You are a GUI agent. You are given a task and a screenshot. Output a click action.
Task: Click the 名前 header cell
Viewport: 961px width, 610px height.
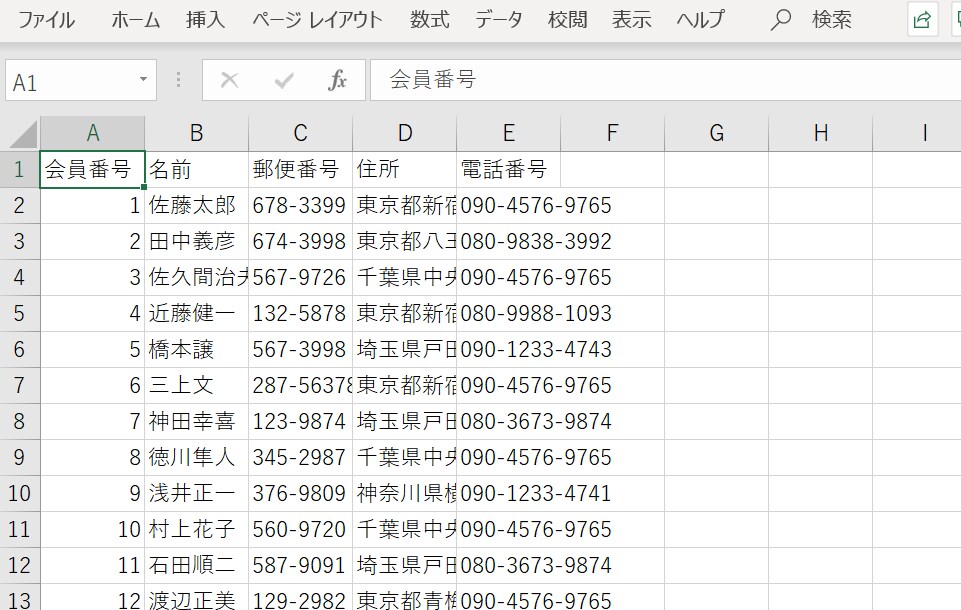196,169
